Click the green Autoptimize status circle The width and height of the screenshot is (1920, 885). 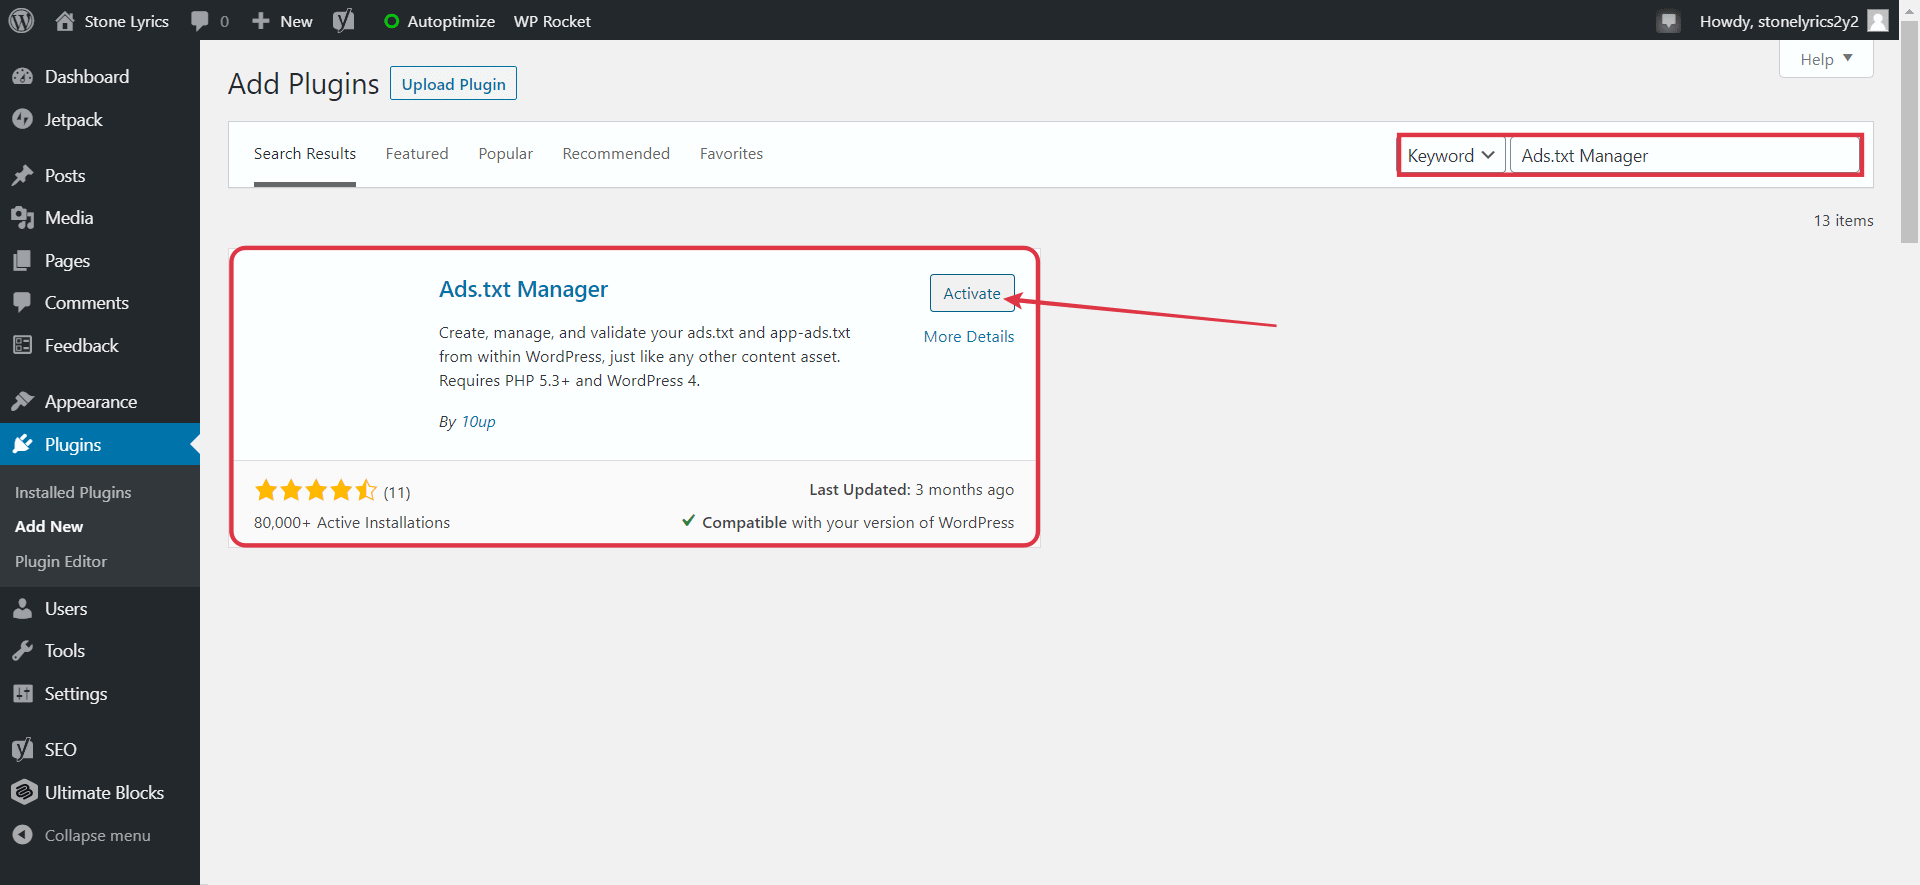(392, 21)
